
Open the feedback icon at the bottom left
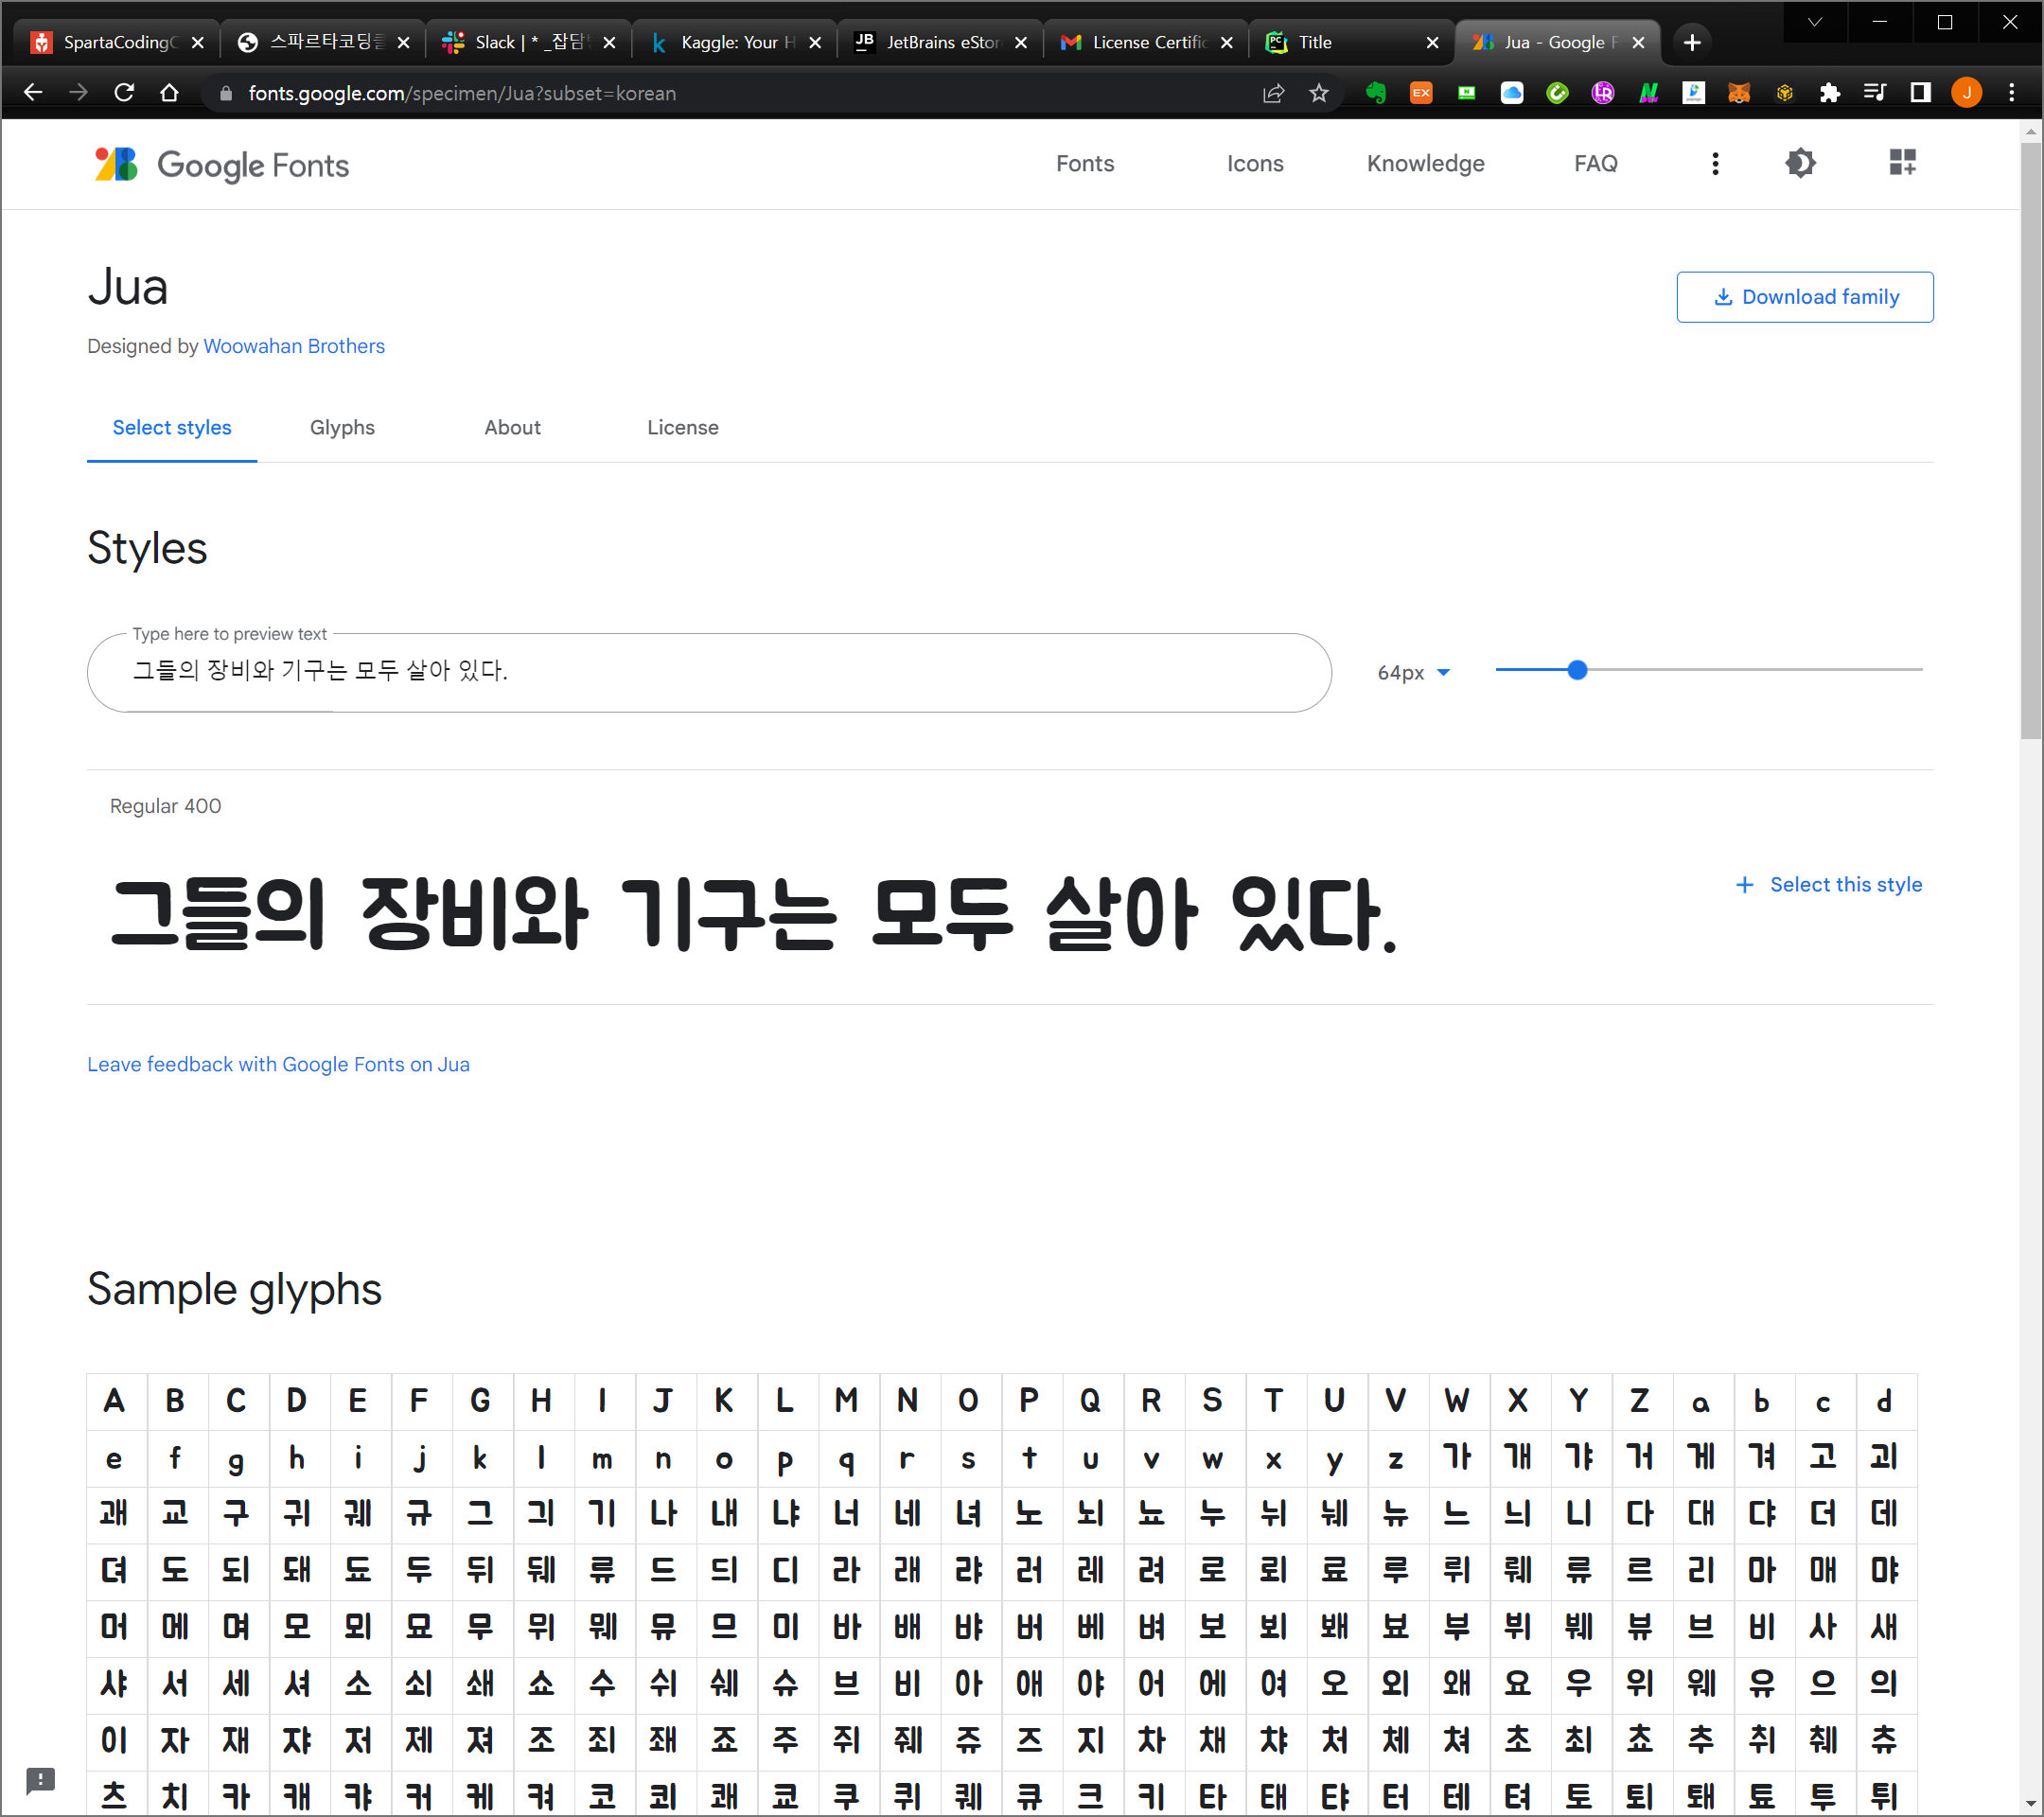point(40,1780)
